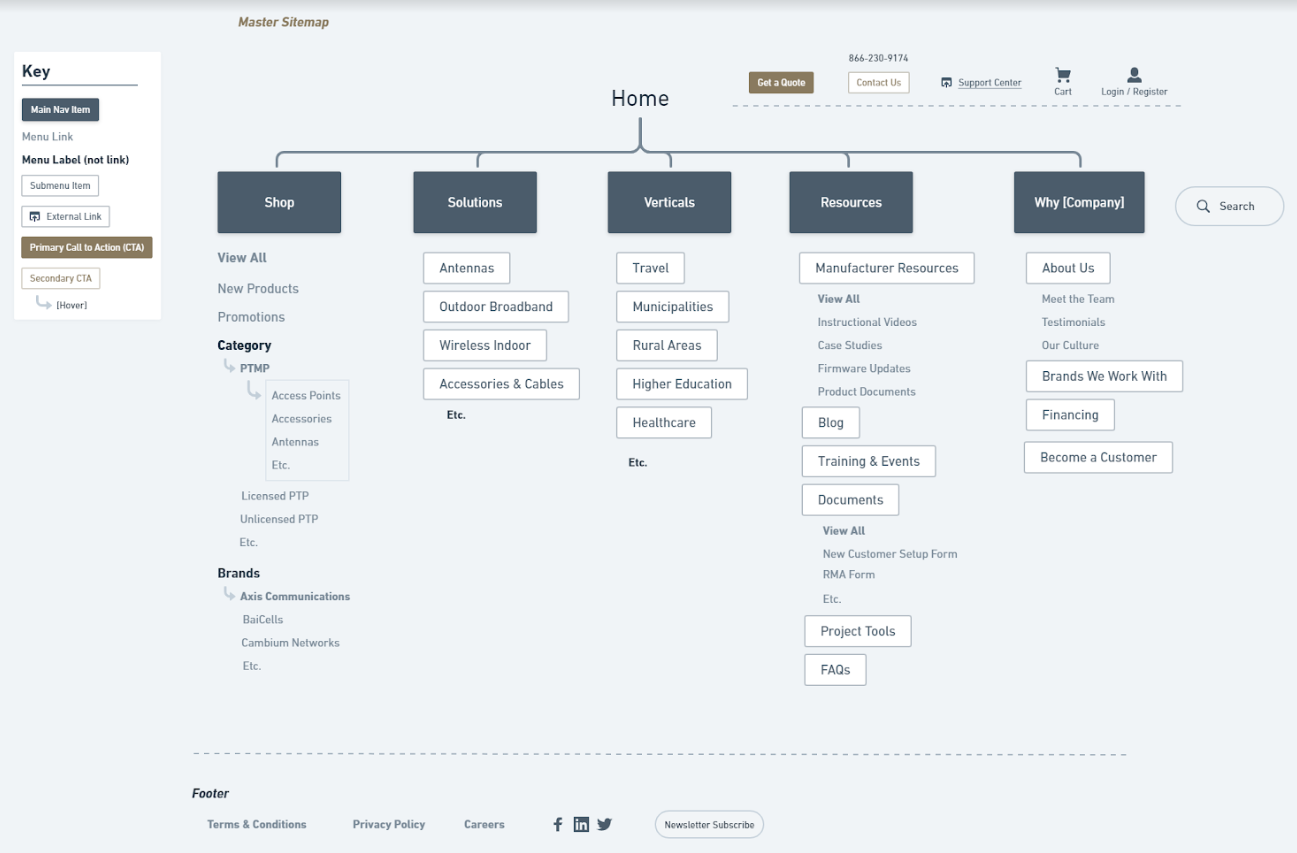Click the Twitter icon in the footer

pyautogui.click(x=604, y=824)
